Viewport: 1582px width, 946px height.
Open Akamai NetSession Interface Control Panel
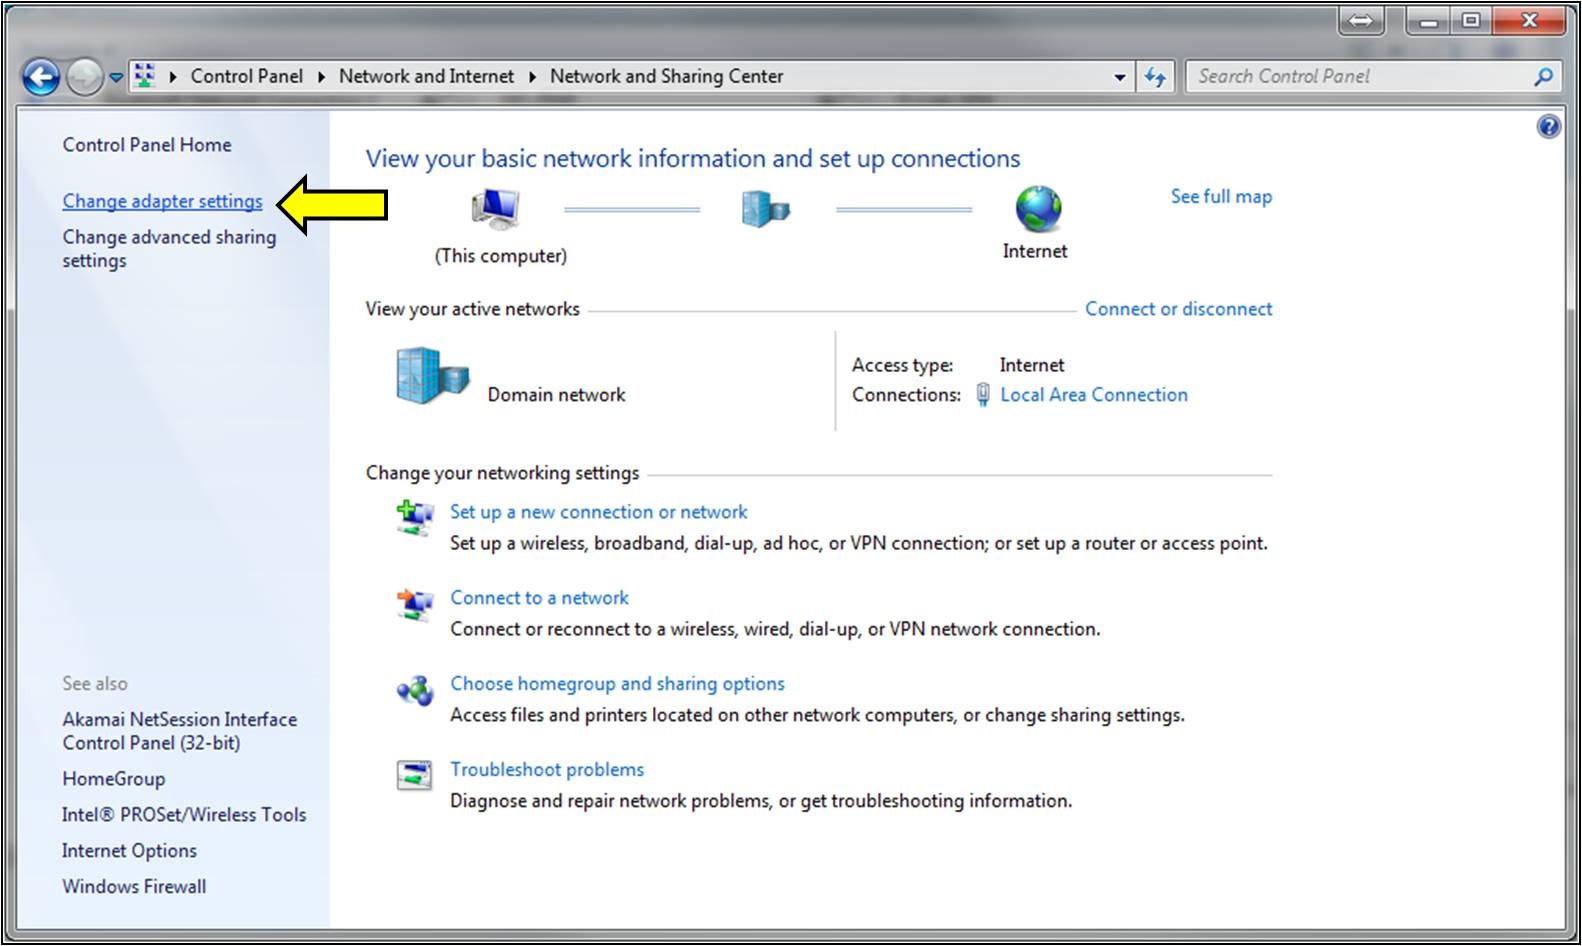(x=180, y=731)
